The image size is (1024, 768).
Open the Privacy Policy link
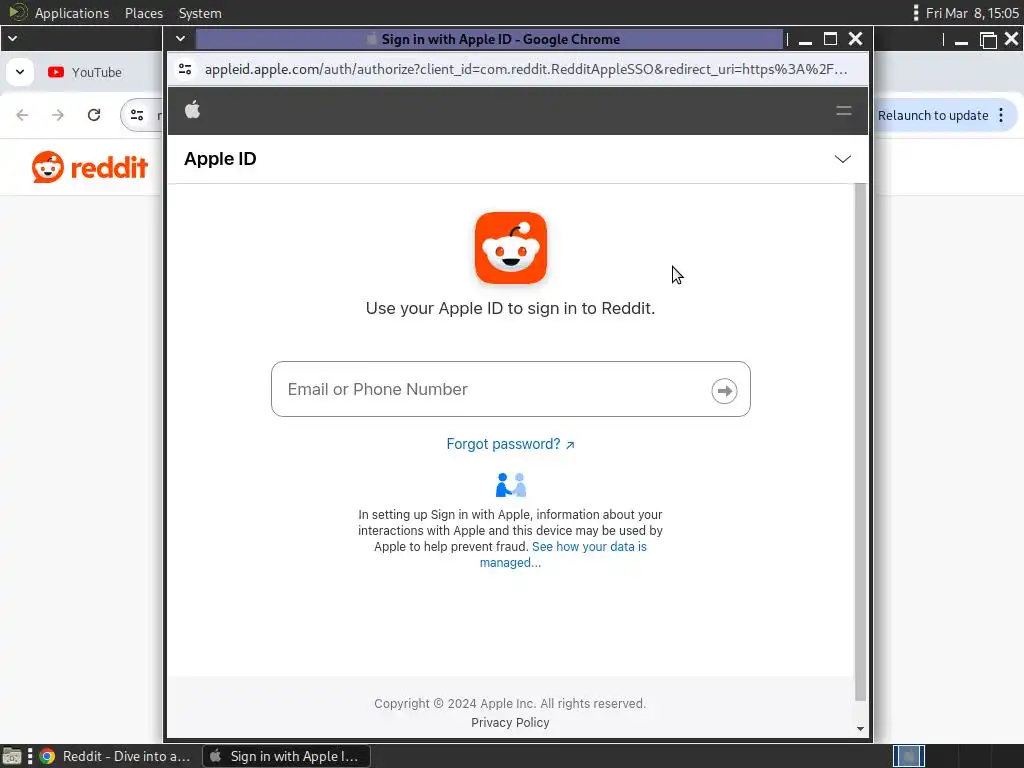tap(510, 722)
